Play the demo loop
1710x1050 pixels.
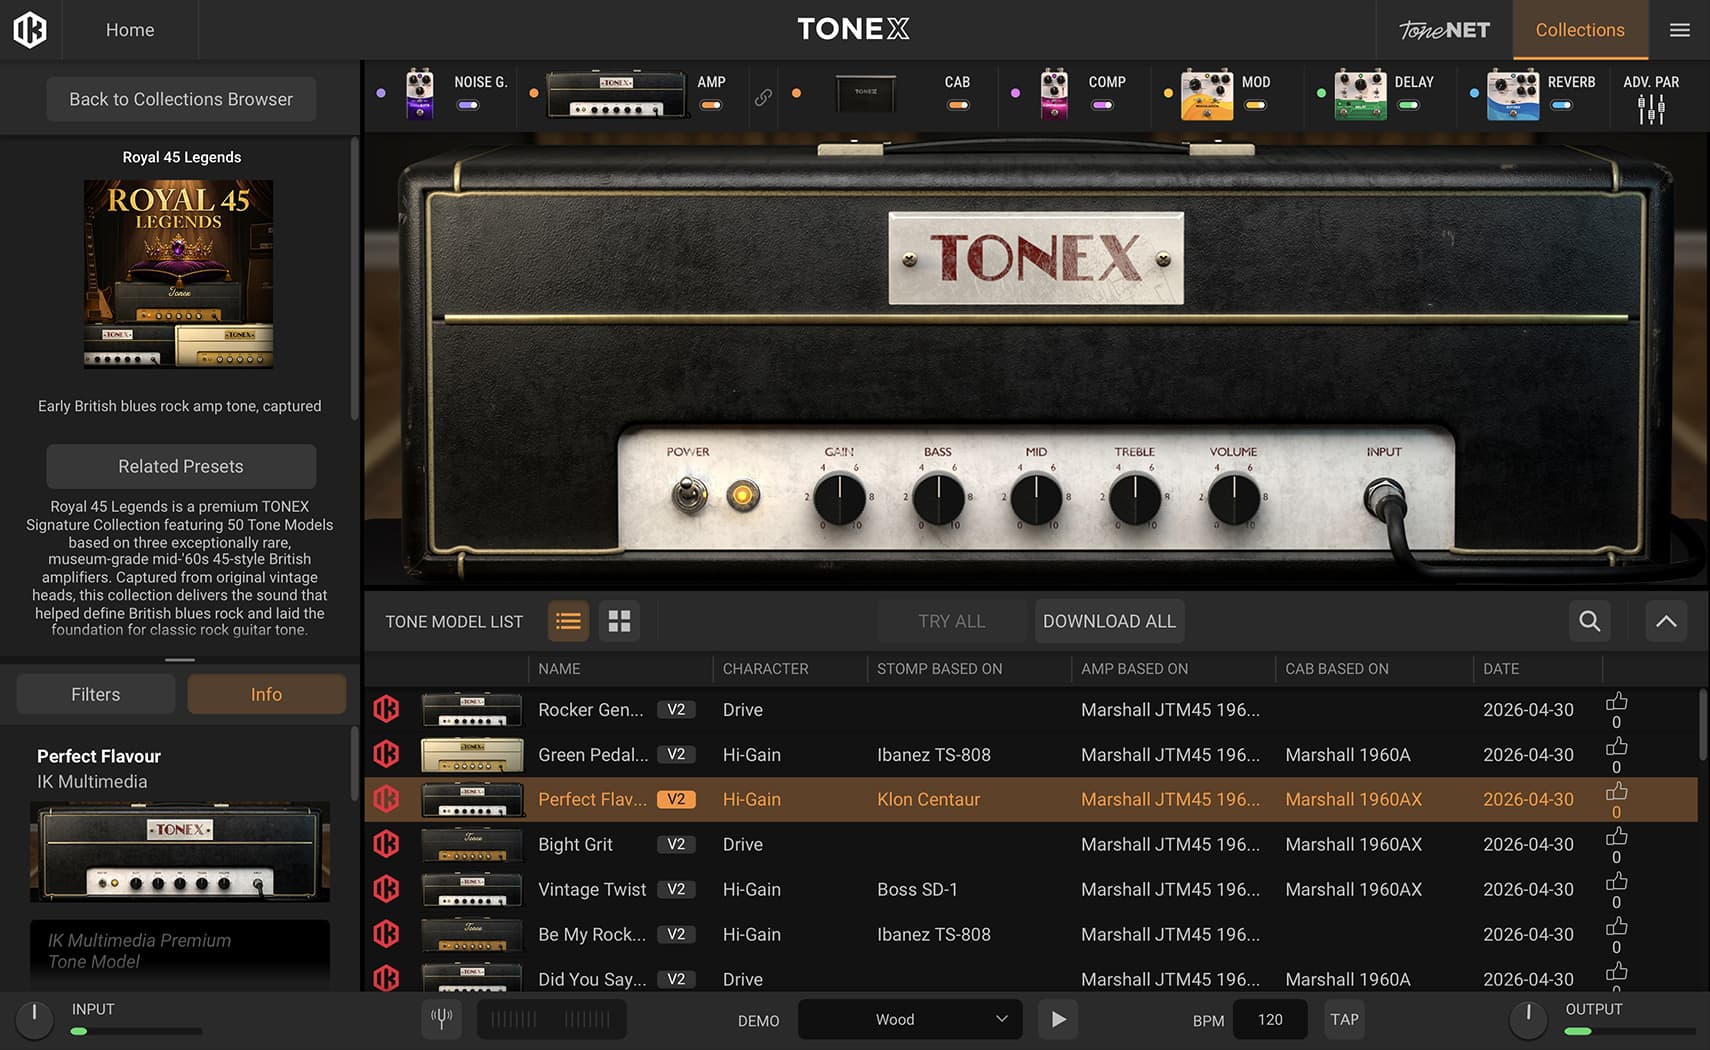click(x=1058, y=1019)
